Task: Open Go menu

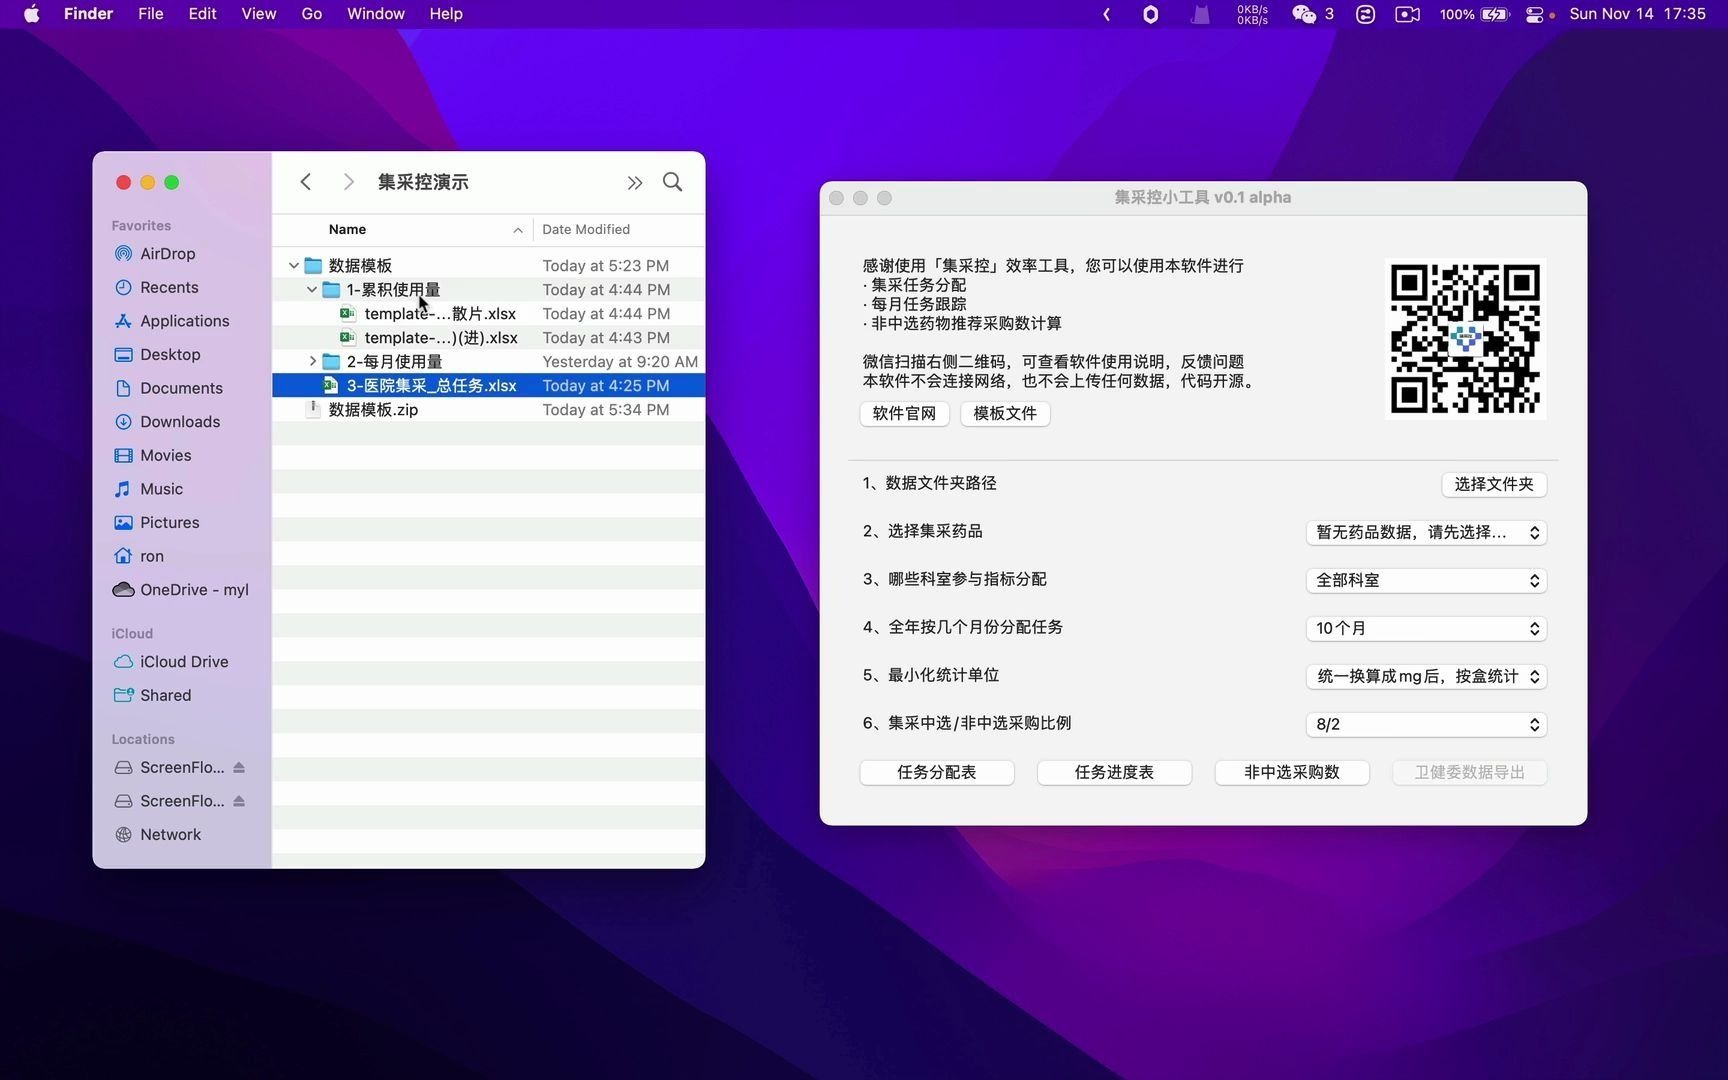Action: [311, 14]
